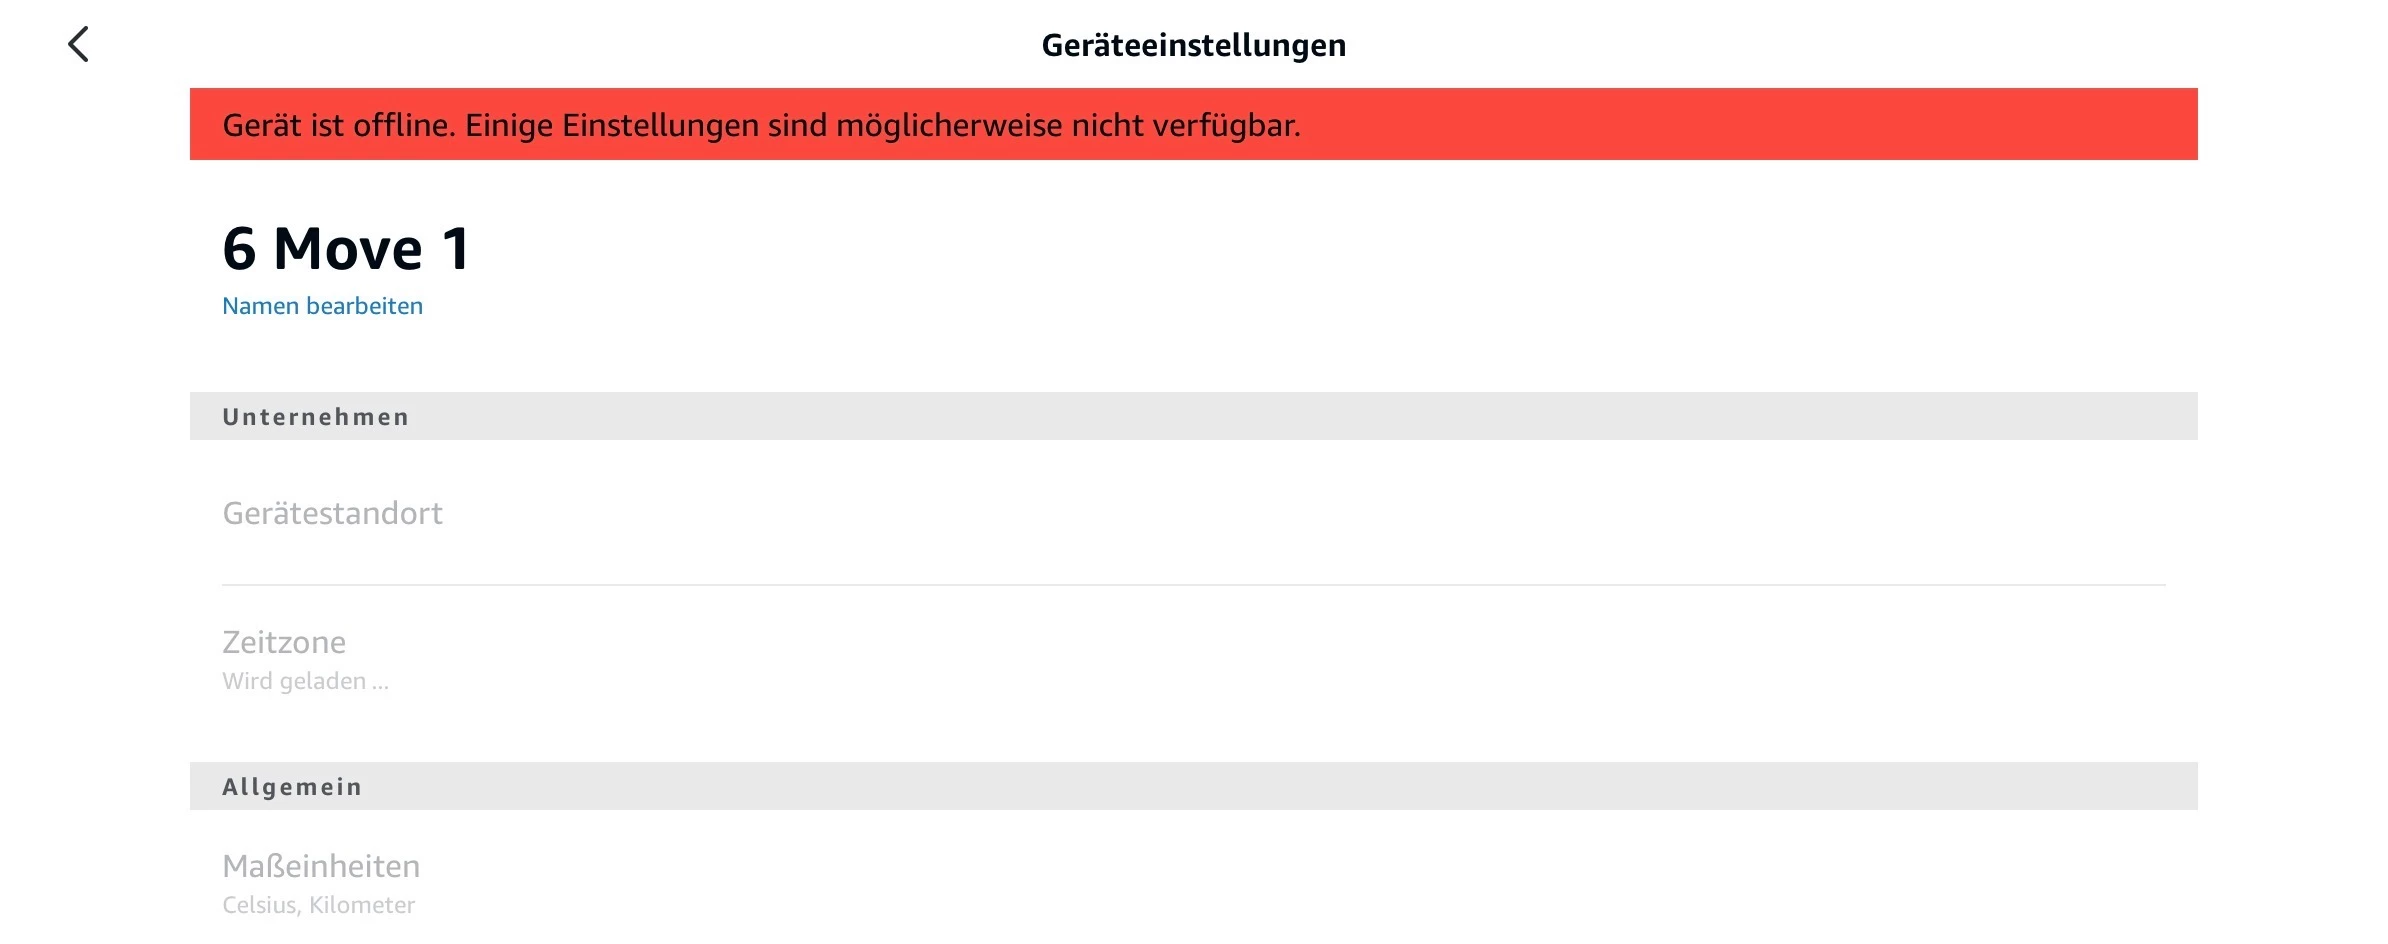Click the words Gerät ist offline
Image resolution: width=2388 pixels, height=944 pixels.
(x=338, y=125)
